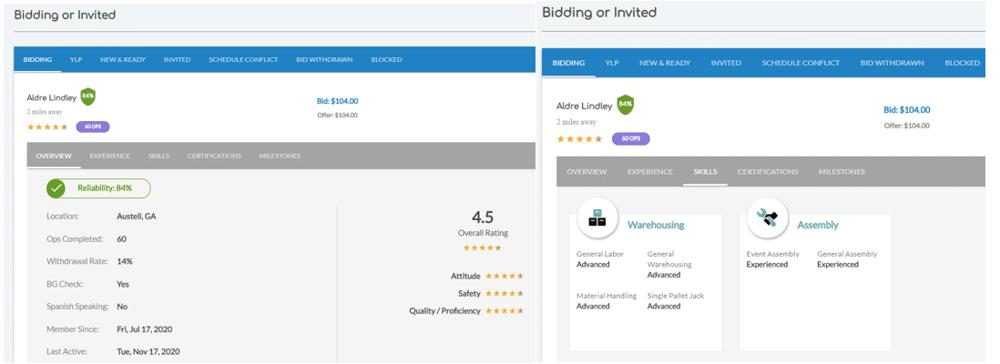The height and width of the screenshot is (364, 1000).
Task: Open Overview sub-tab in right panel
Action: pos(587,171)
